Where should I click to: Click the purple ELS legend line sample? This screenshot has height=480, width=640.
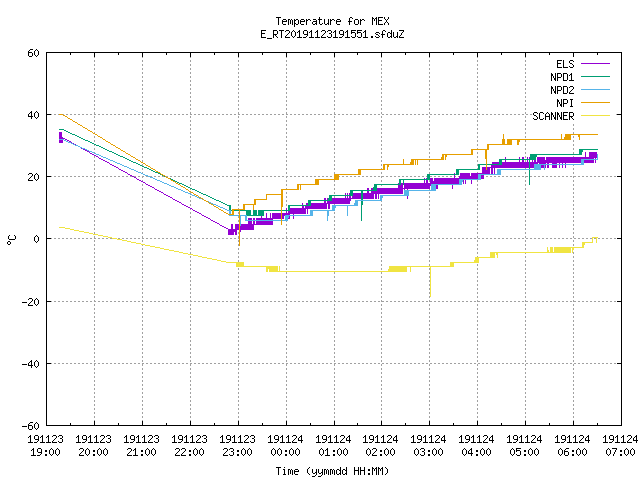595,64
